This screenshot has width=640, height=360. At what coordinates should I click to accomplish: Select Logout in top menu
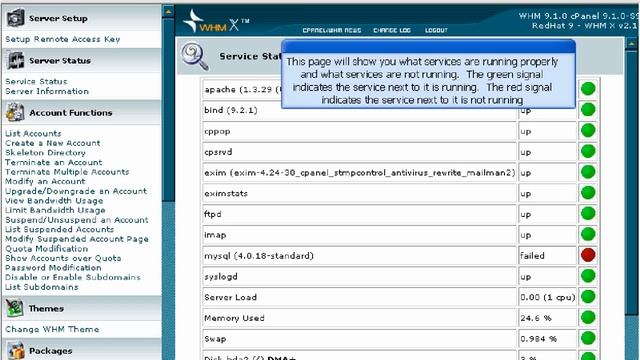click(436, 30)
